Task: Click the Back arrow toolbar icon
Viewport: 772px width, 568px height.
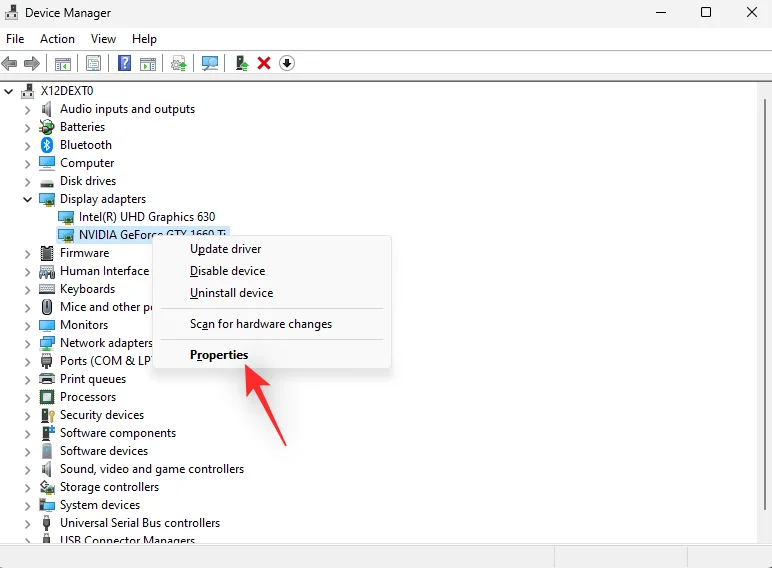Action: (x=9, y=63)
